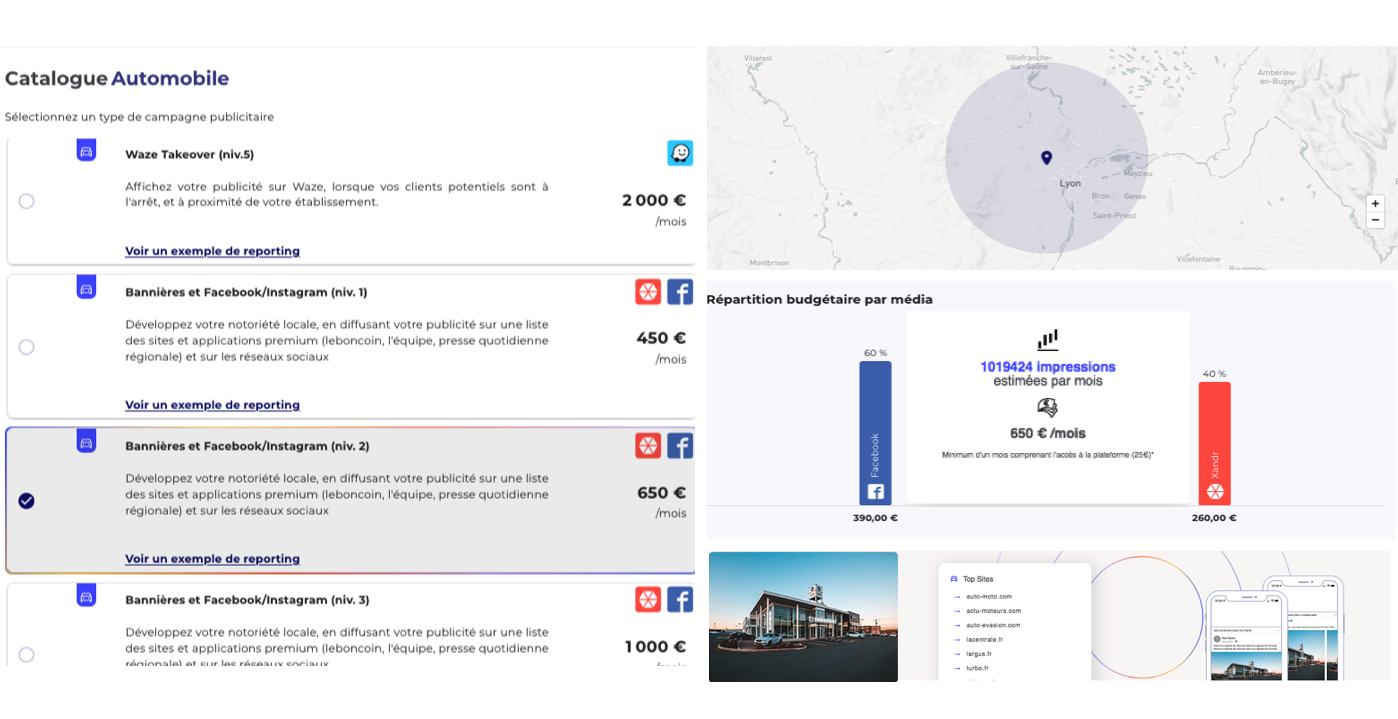Click the 'Catalogue Automobile' heading
This screenshot has width=1398, height=719.
click(117, 78)
